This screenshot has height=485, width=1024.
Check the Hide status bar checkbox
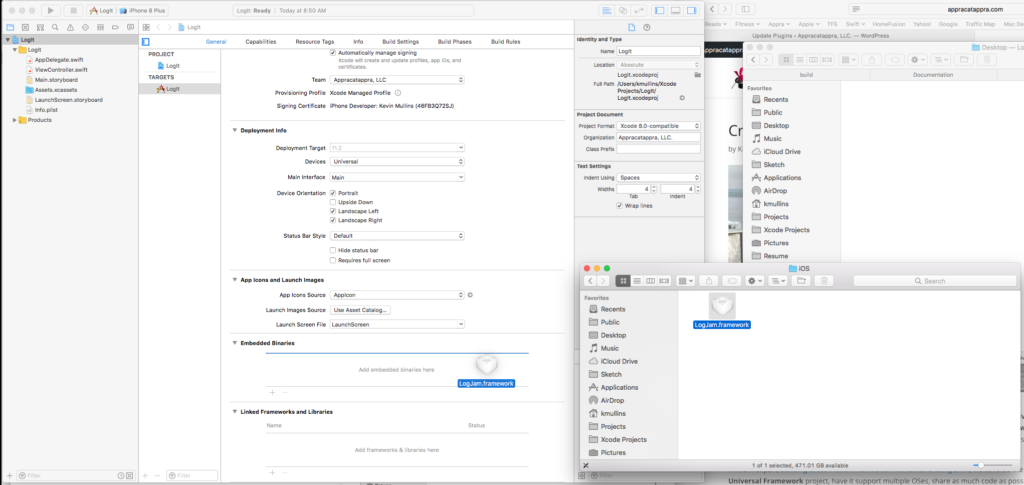333,250
